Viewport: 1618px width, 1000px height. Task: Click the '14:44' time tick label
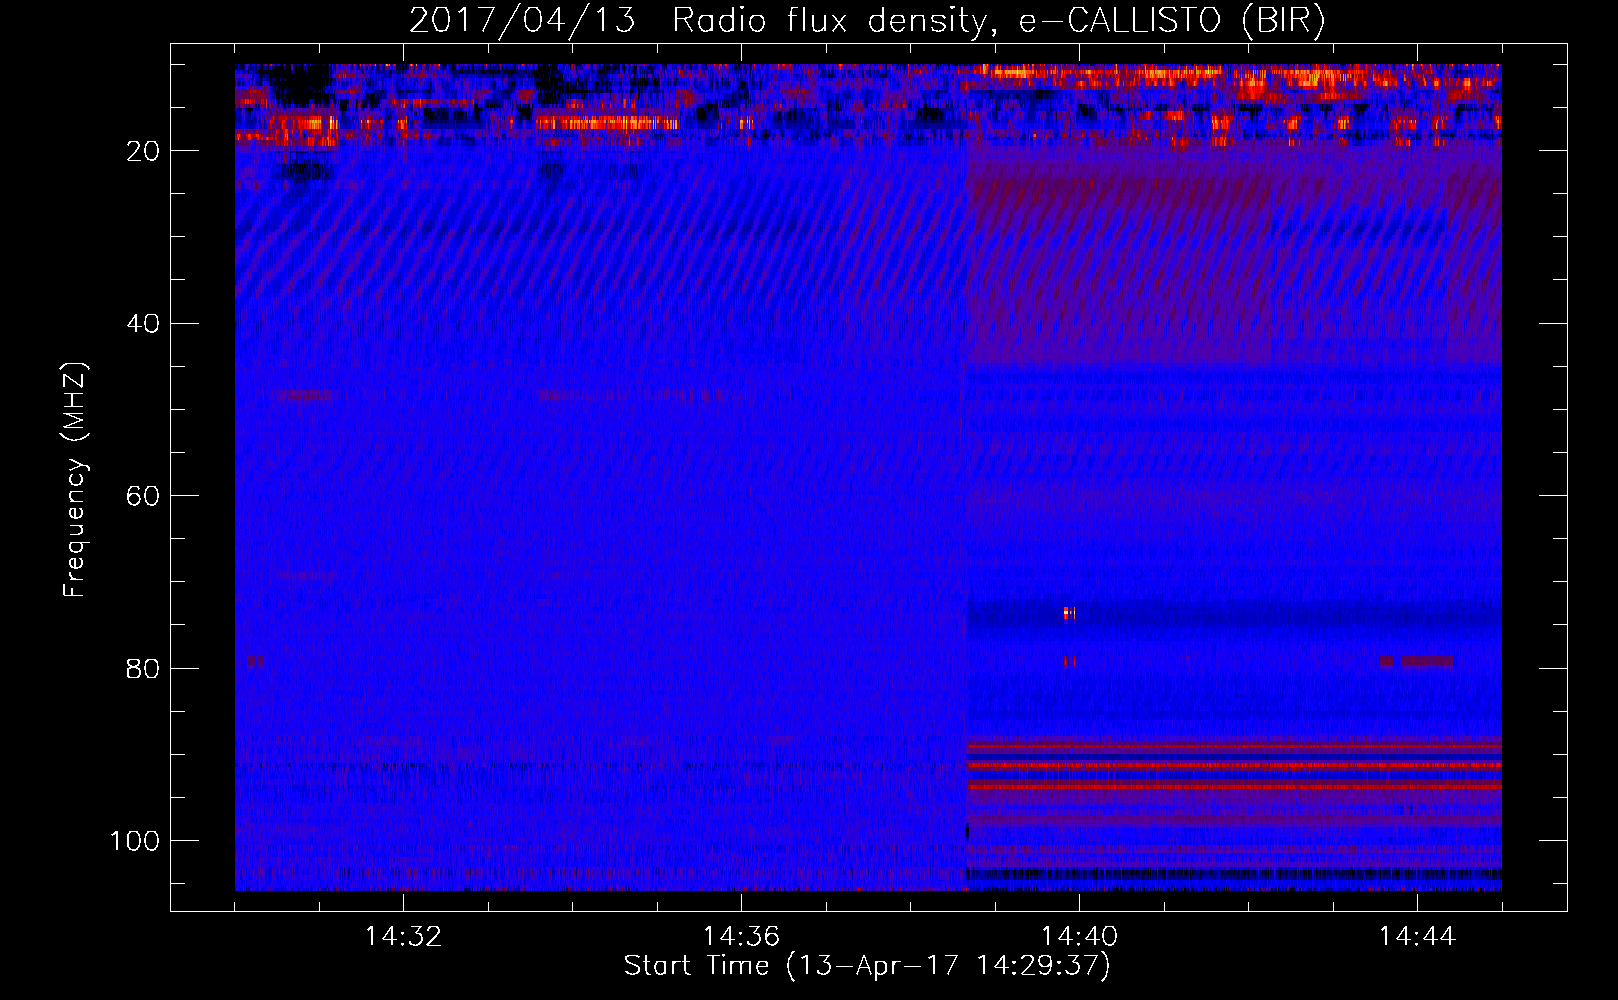coord(1417,937)
